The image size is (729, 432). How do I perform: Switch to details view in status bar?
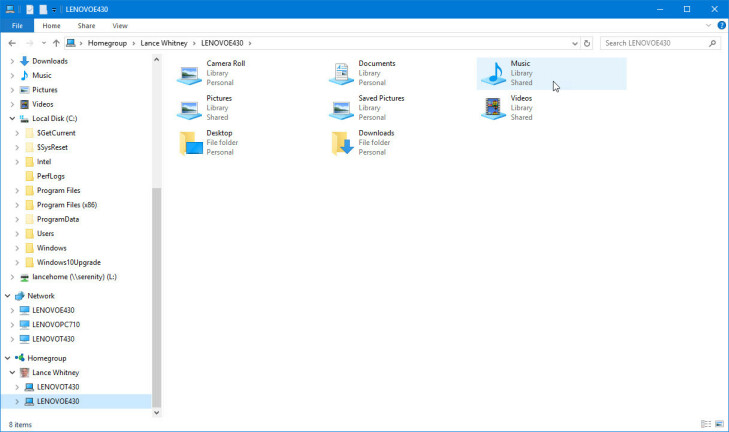coord(706,424)
